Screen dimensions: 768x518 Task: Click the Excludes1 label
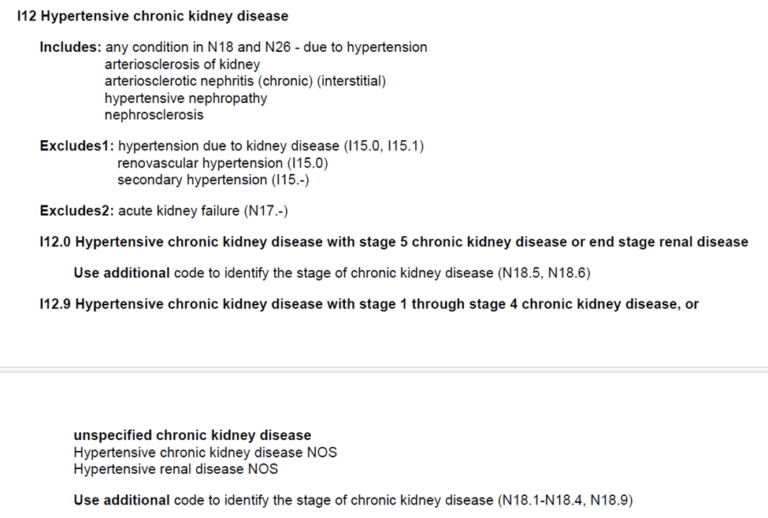(x=77, y=146)
